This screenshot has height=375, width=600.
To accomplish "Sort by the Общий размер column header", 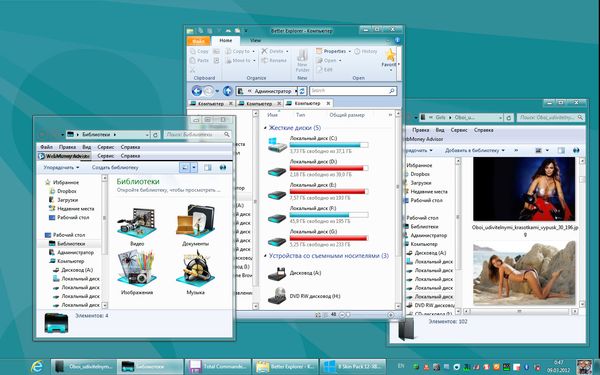I will coord(347,115).
